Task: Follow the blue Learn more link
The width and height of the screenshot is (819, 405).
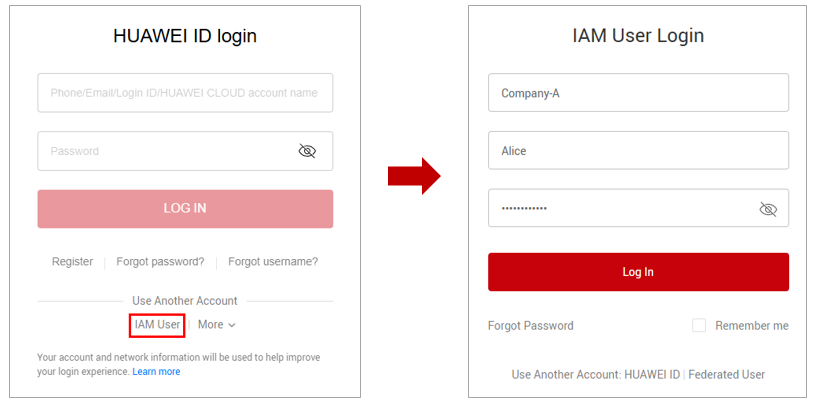Action: click(156, 372)
